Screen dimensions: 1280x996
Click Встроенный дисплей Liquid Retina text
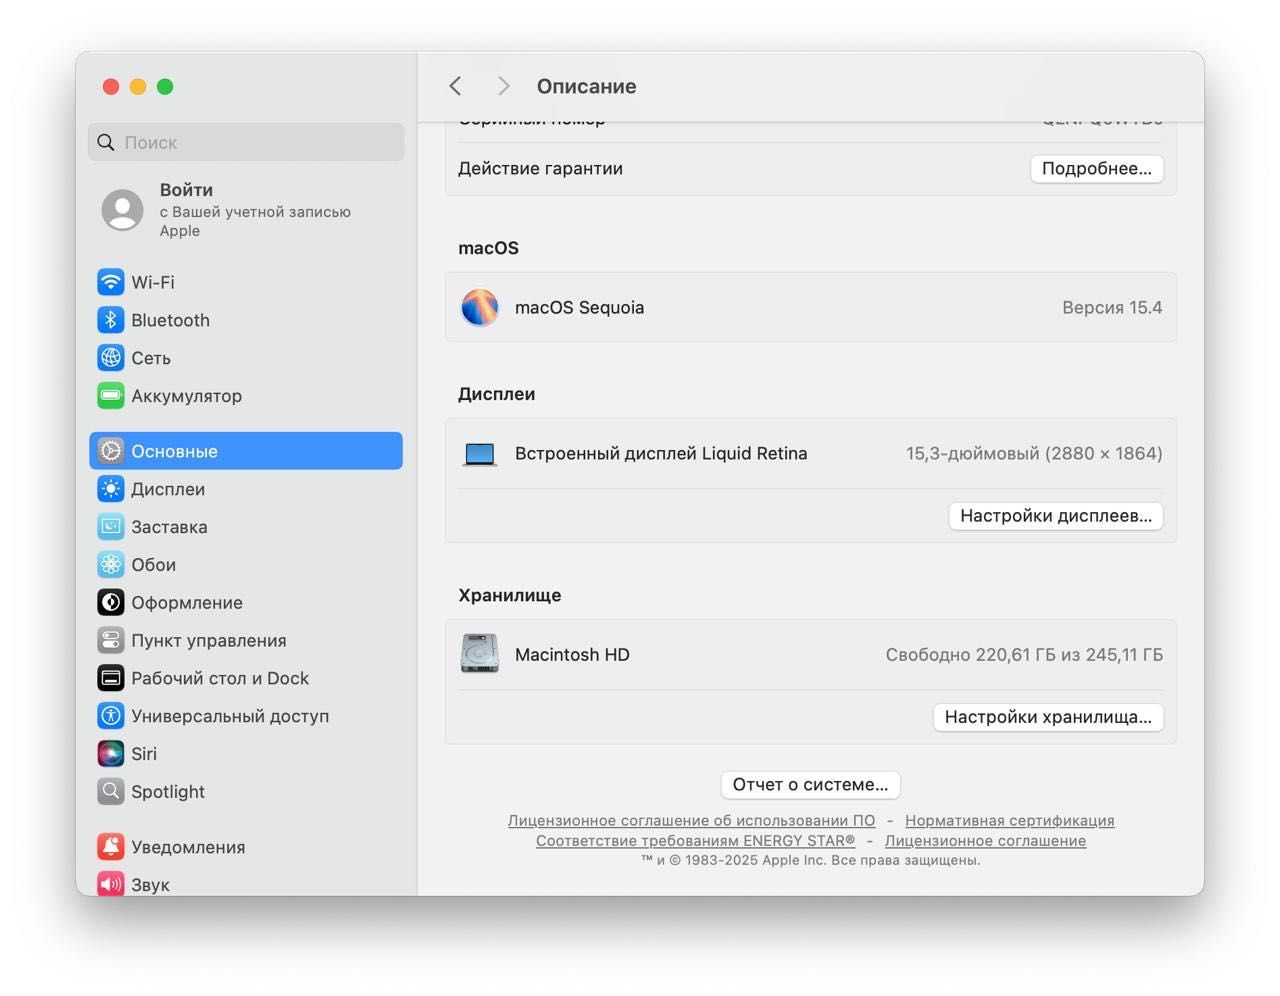[661, 454]
